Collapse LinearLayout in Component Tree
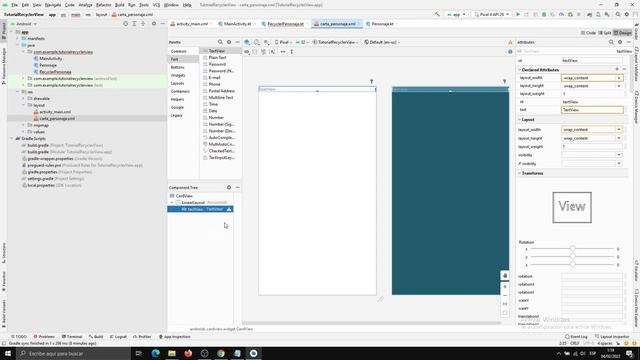Image resolution: width=640 pixels, height=360 pixels. pos(172,202)
